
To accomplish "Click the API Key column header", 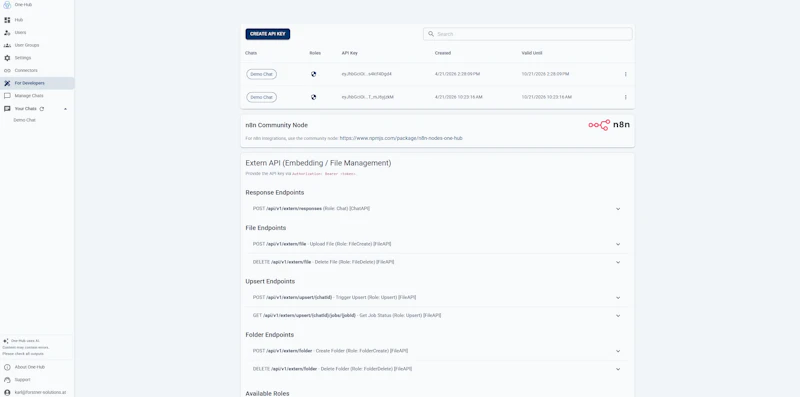I will [x=349, y=53].
